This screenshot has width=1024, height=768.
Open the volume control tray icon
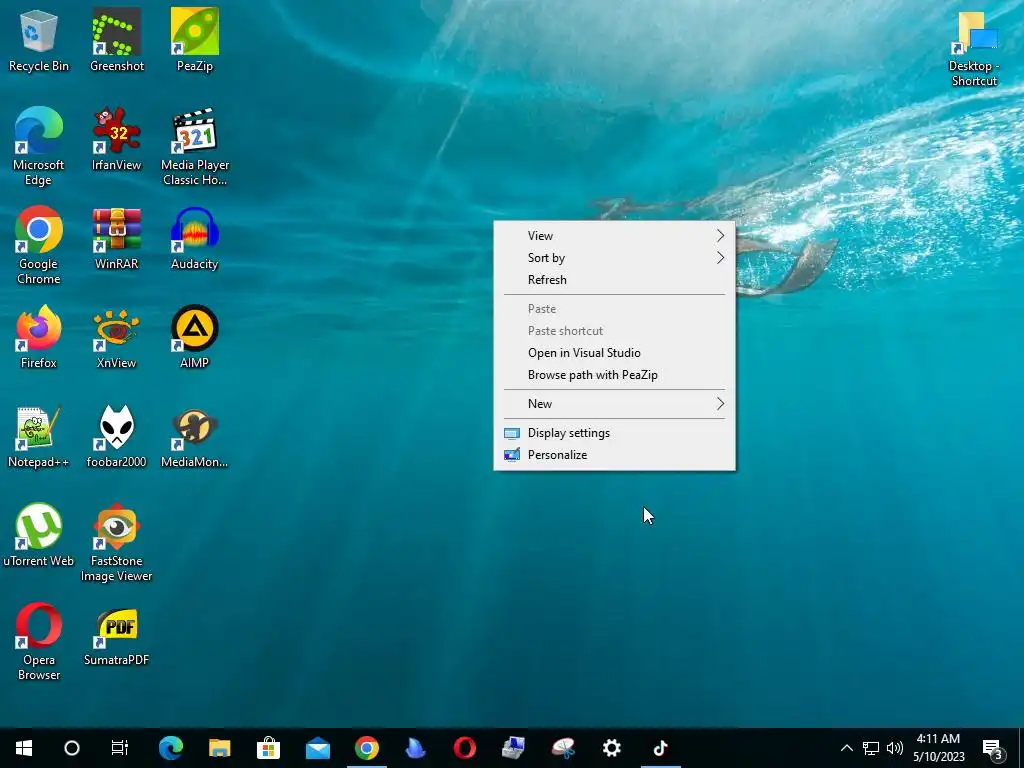pos(895,748)
